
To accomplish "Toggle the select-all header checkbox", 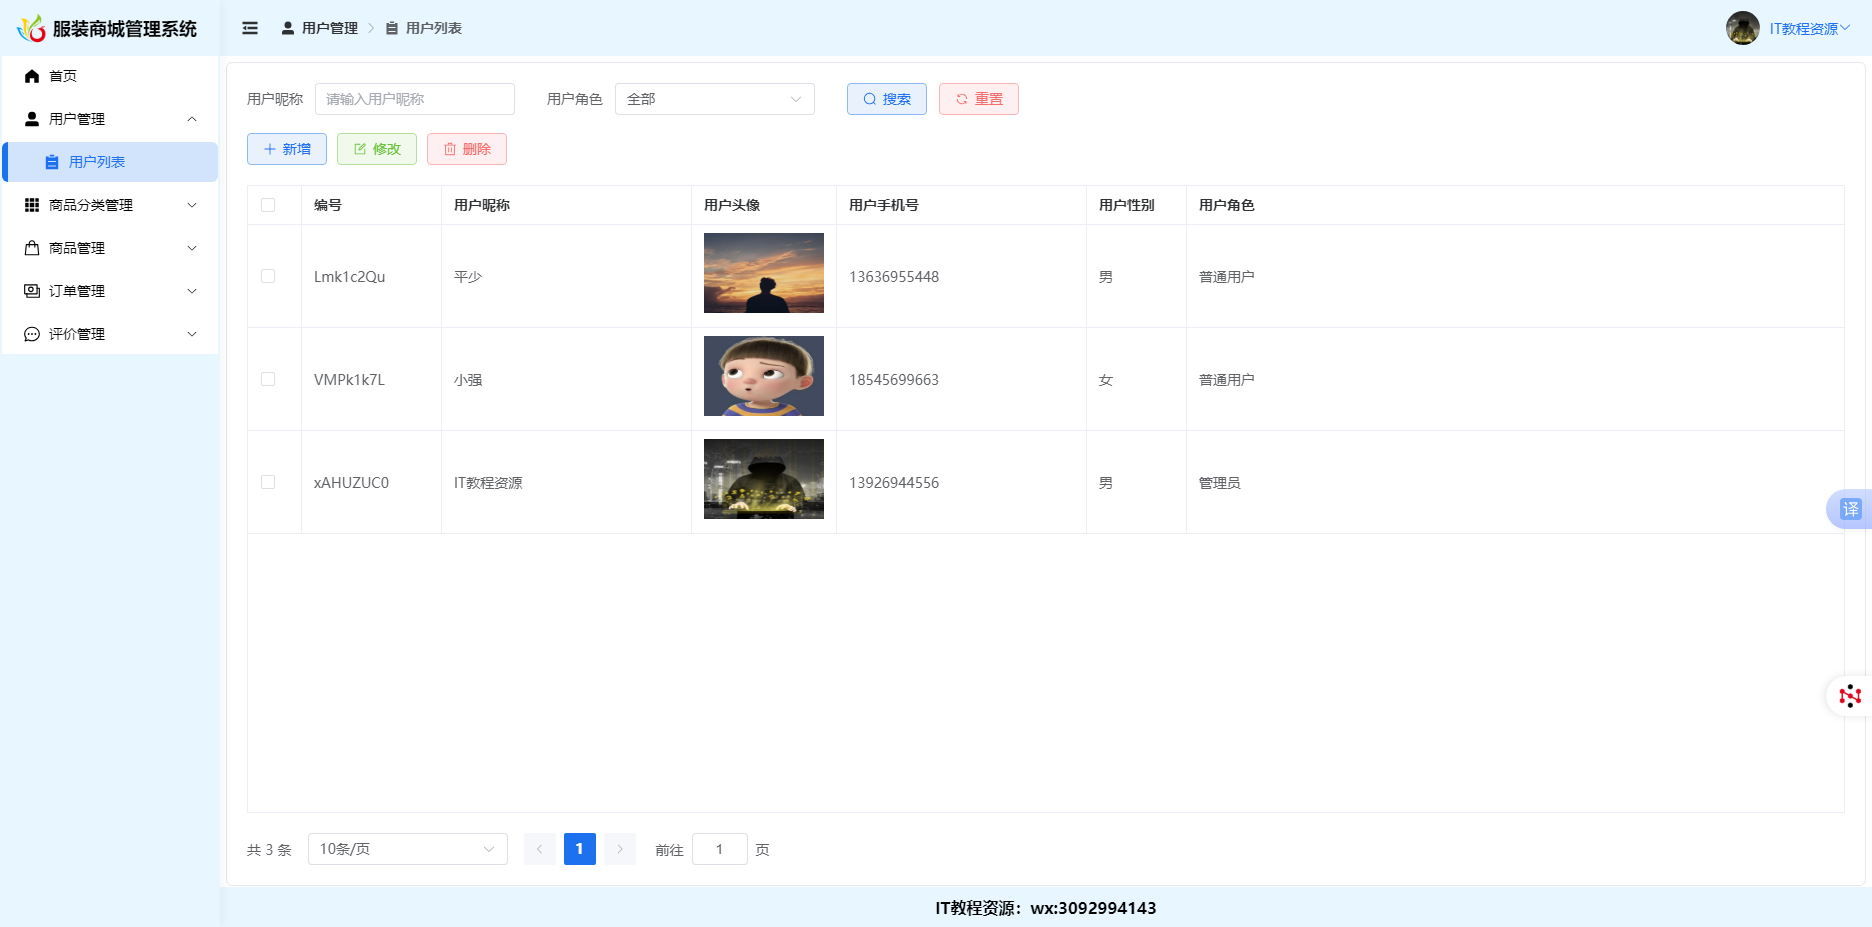I will pyautogui.click(x=268, y=205).
